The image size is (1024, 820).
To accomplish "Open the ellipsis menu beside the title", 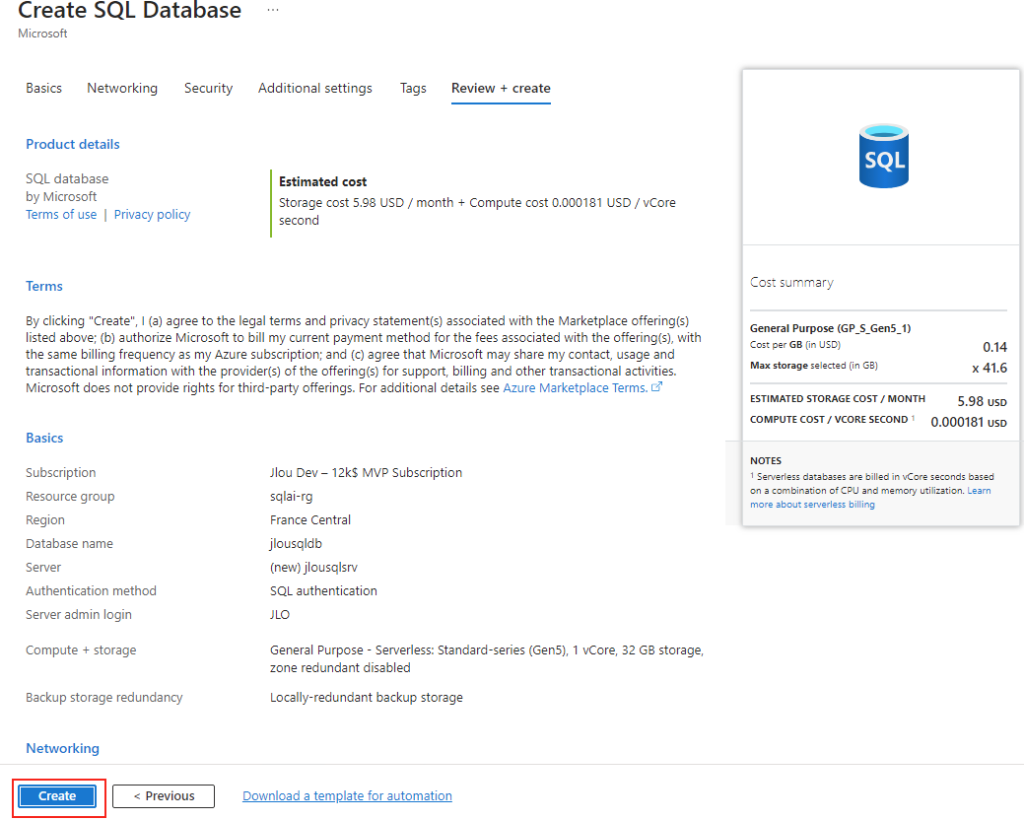I will coord(273,10).
